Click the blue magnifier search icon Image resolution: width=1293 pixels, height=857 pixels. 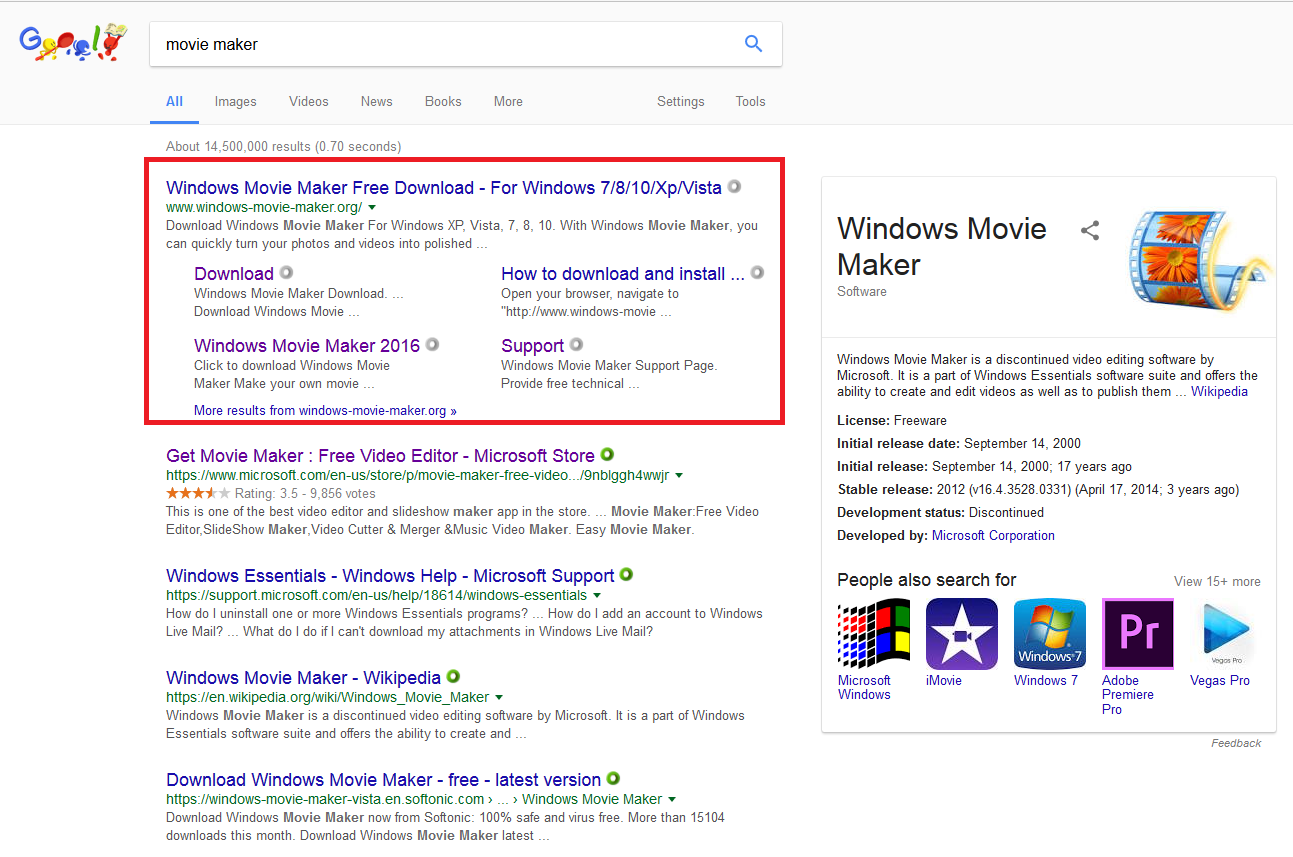click(753, 44)
